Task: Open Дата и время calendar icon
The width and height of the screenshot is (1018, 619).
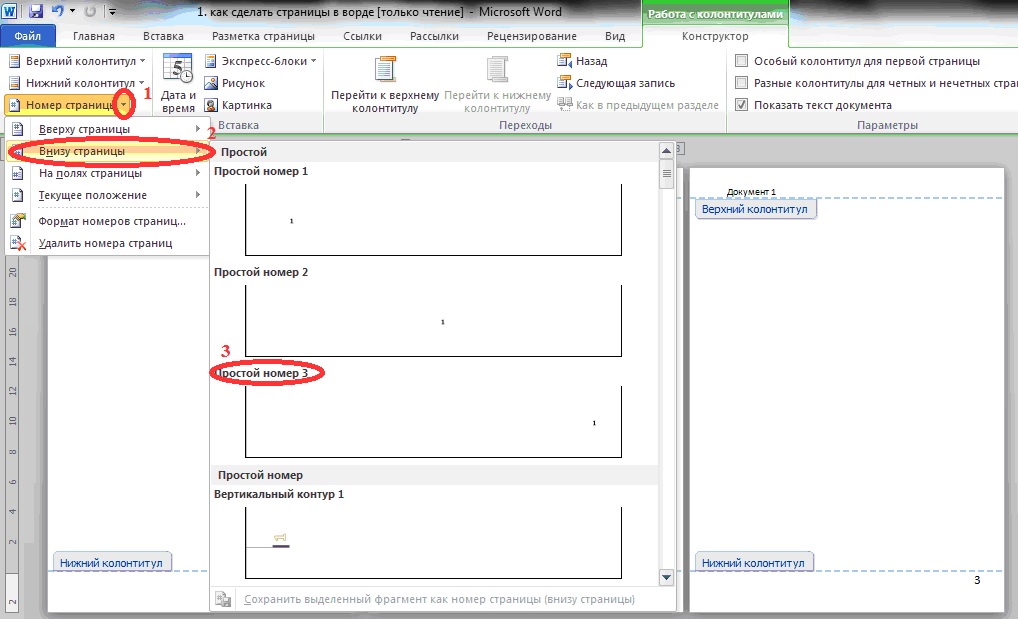Action: tap(178, 69)
